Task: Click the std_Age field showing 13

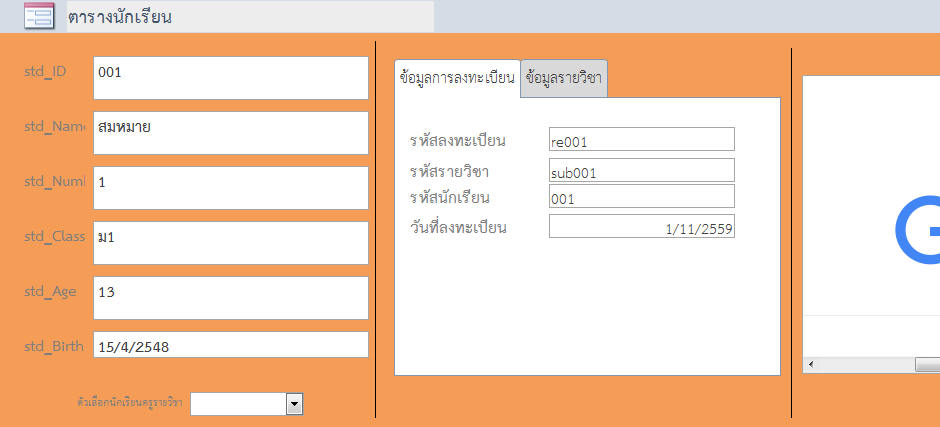Action: [x=230, y=298]
